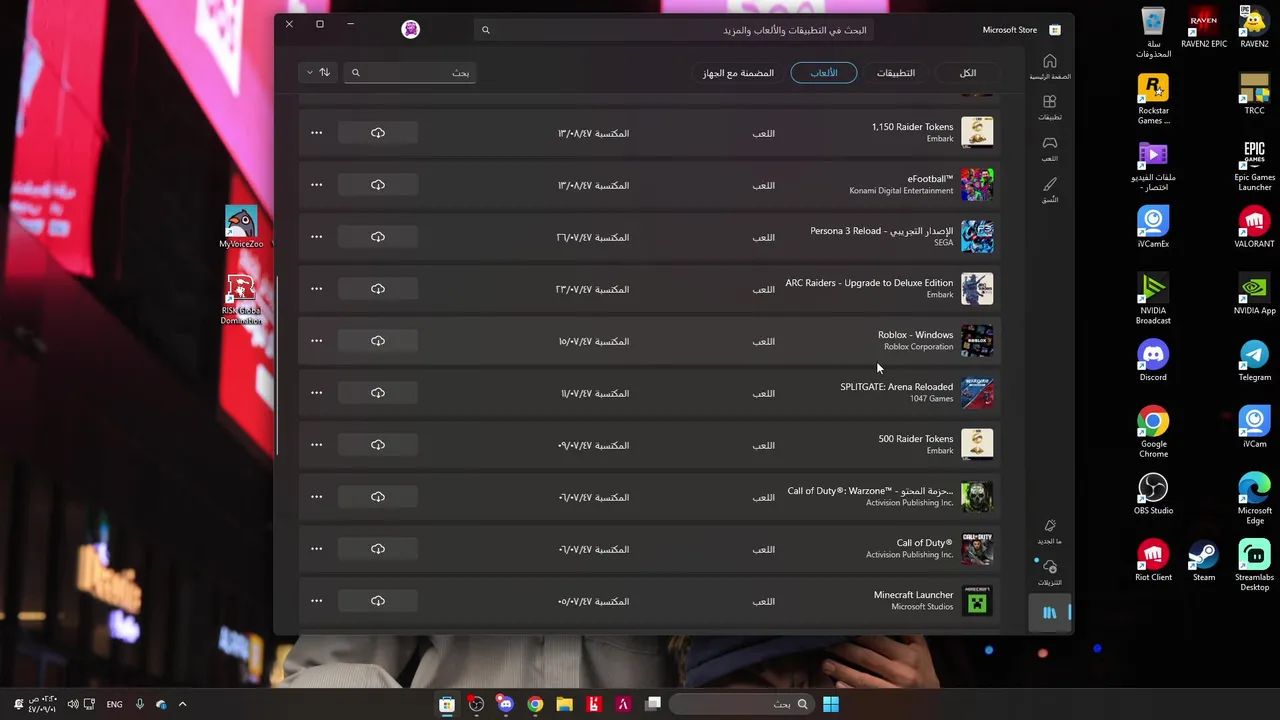Screen dimensions: 1280x720
Task: Open 500 Raider Tokens title
Action: pyautogui.click(x=916, y=439)
